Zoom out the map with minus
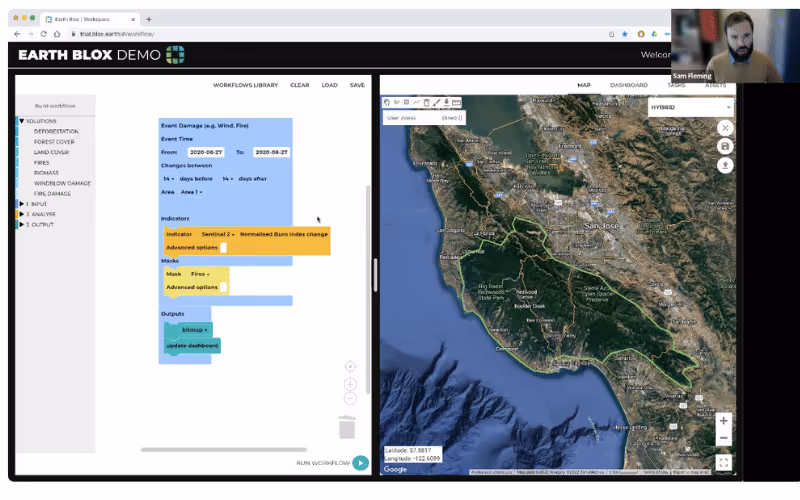Viewport: 800px width, 500px height. coord(723,438)
